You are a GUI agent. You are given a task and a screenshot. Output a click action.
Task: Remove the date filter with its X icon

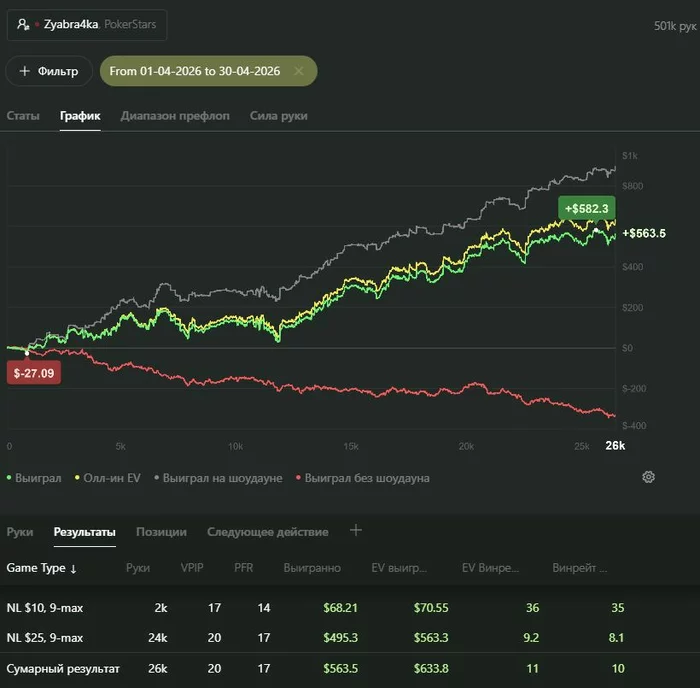[x=299, y=71]
